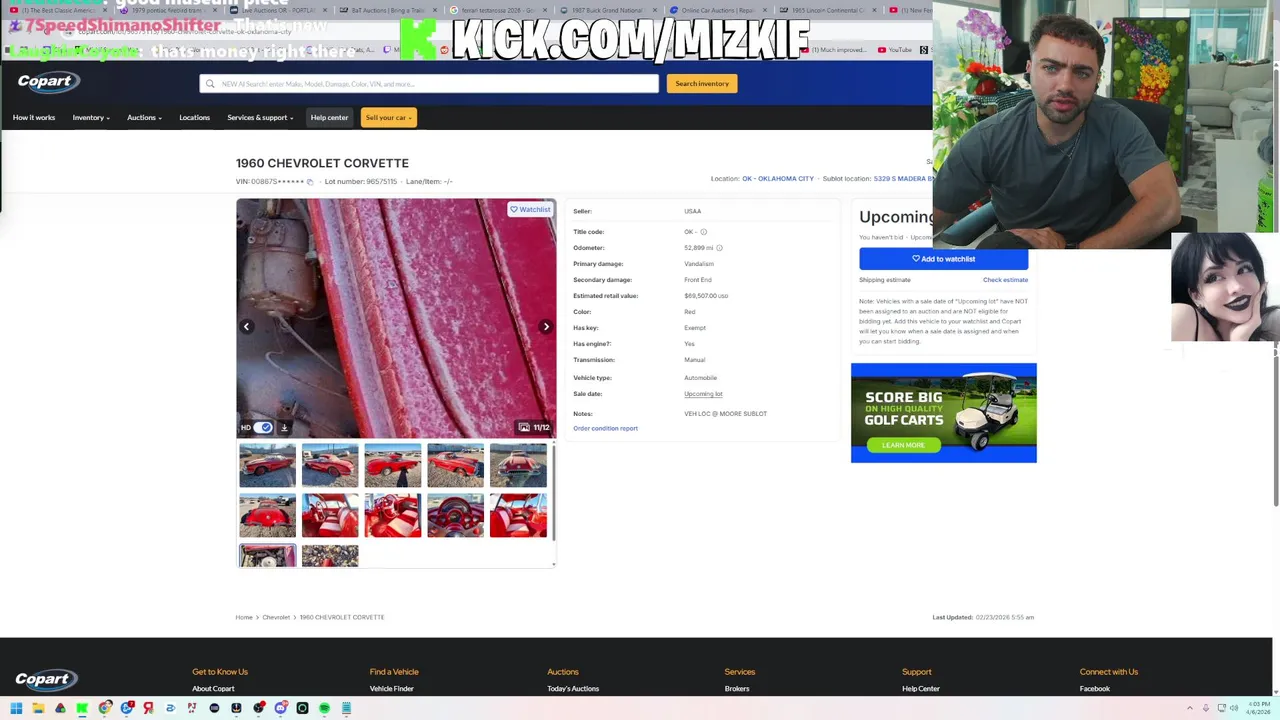Open the Locations menu item
The image size is (1280, 720).
tap(194, 118)
